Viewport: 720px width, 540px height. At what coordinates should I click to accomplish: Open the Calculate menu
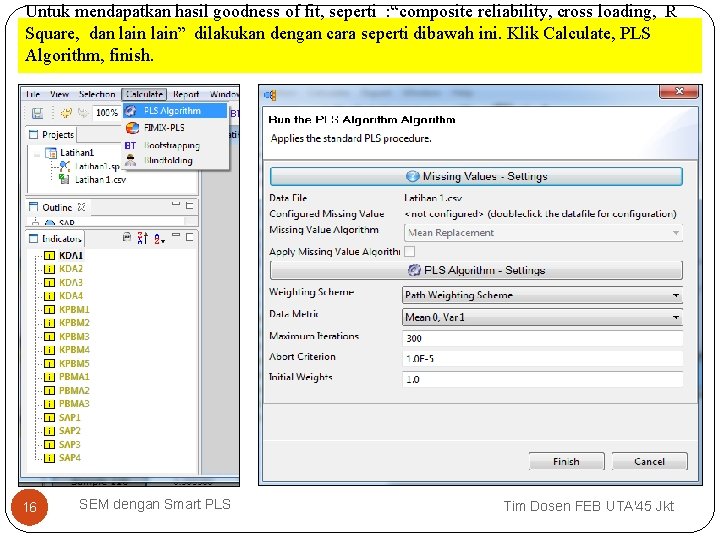(x=144, y=94)
